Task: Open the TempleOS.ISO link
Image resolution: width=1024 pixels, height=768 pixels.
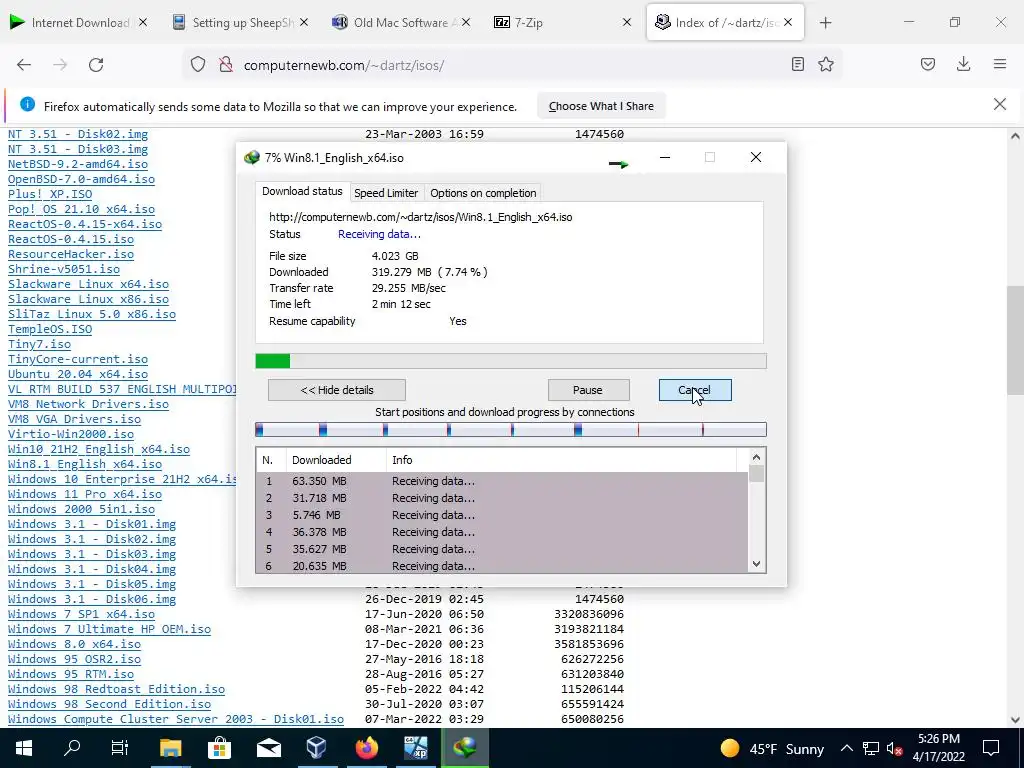Action: tap(50, 329)
